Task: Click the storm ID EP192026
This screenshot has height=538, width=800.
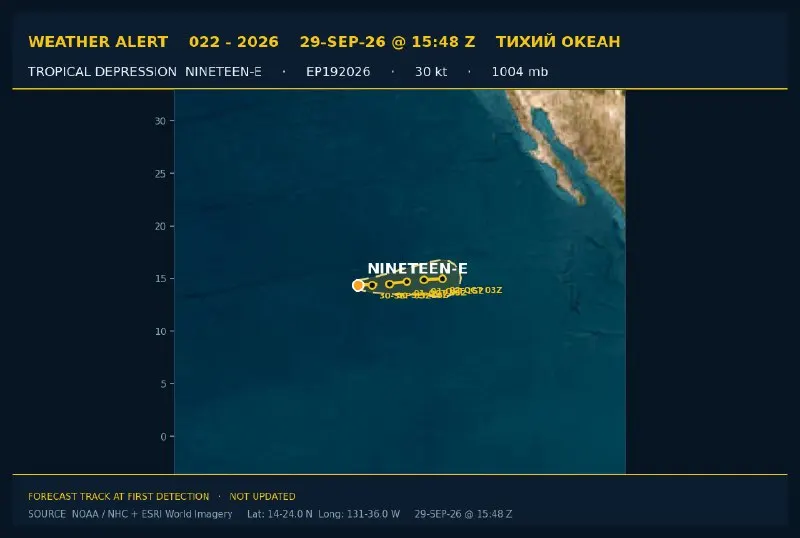Action: click(338, 71)
